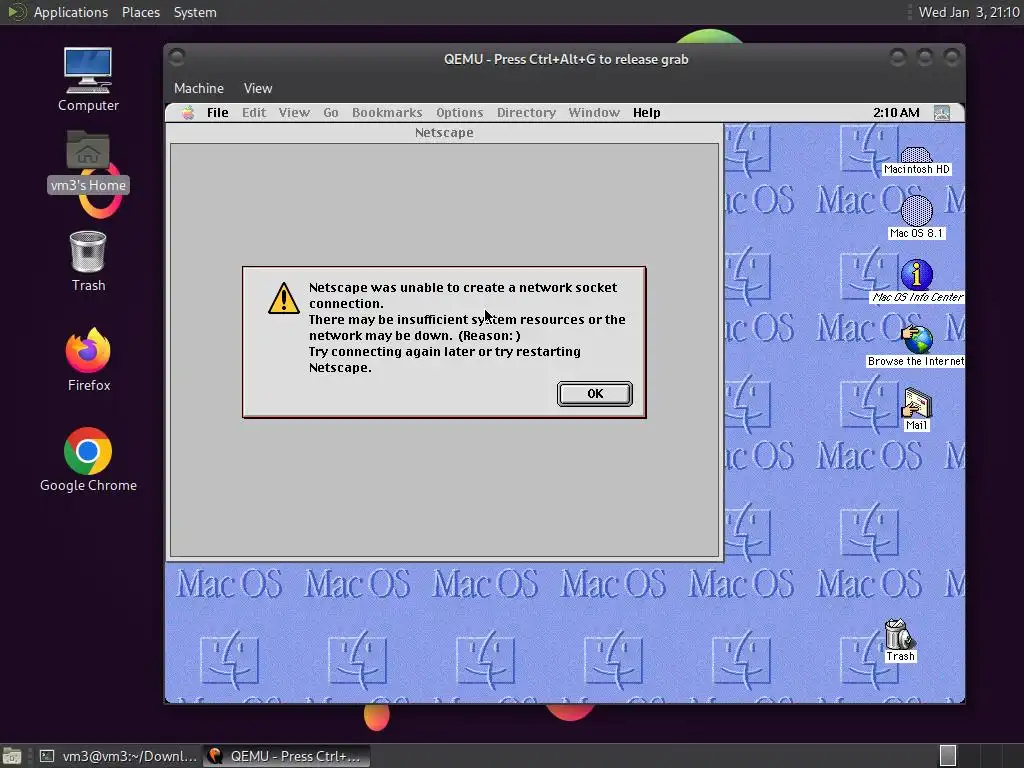This screenshot has height=768, width=1024.
Task: Click the warning triangle icon in dialog
Action: pyautogui.click(x=284, y=298)
